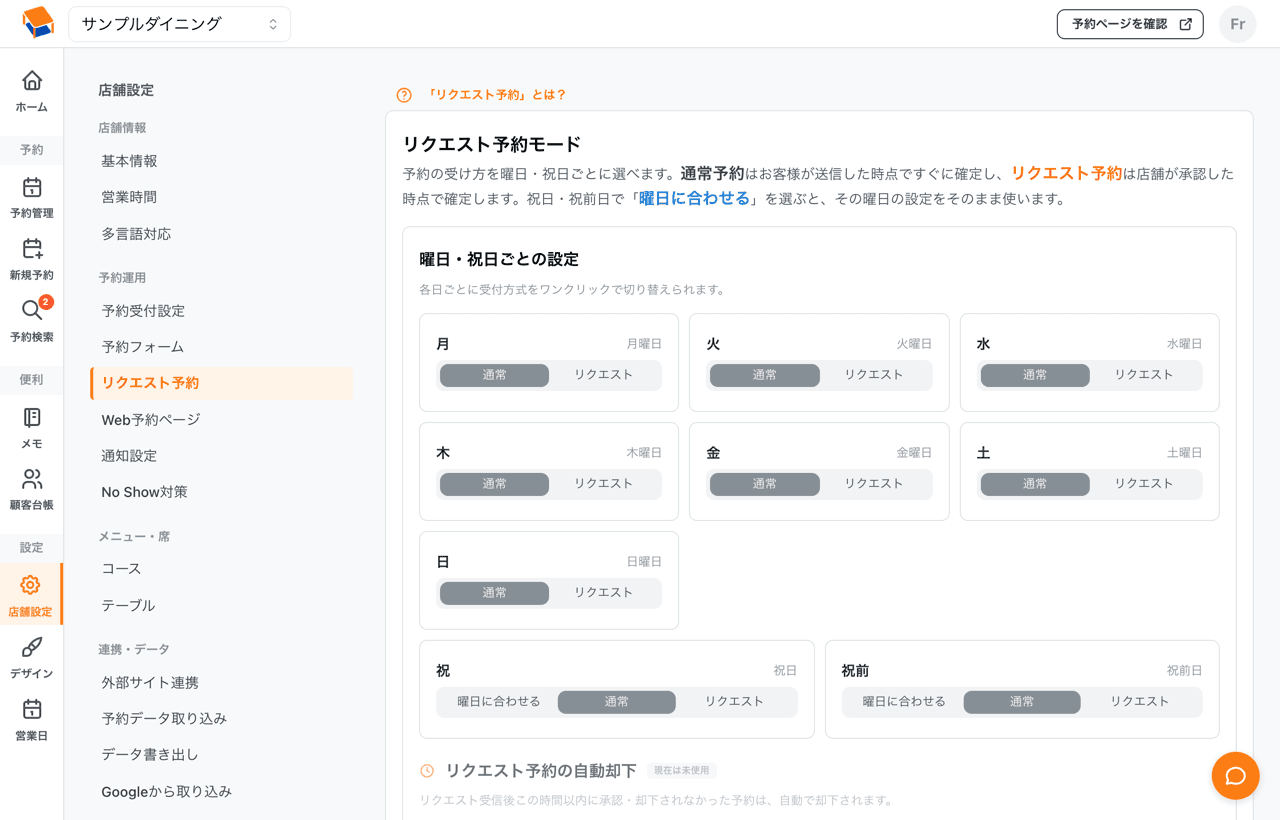
Task: Open Googleから取り込み page
Action: coord(222,792)
